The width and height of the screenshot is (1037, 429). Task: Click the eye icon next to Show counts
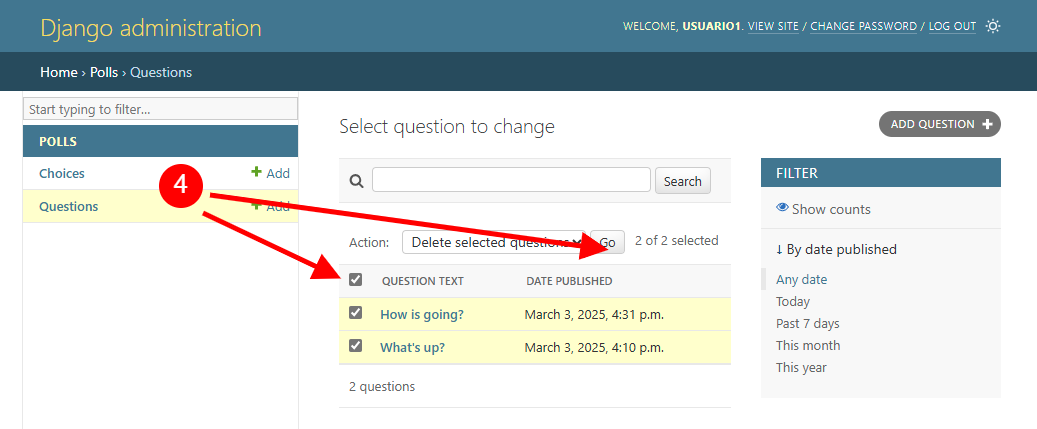pyautogui.click(x=782, y=208)
